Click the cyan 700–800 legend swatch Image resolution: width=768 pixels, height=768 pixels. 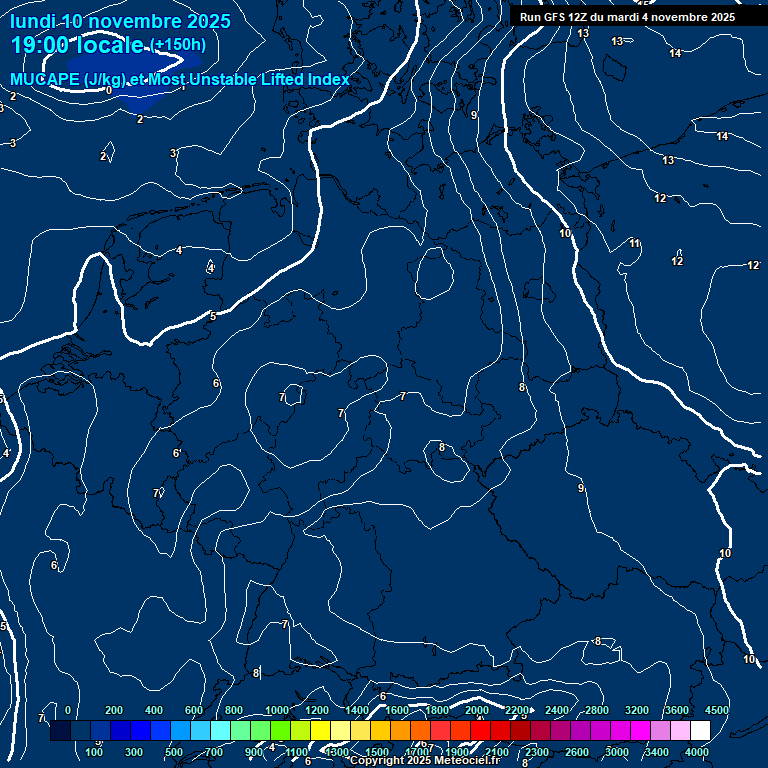click(220, 730)
